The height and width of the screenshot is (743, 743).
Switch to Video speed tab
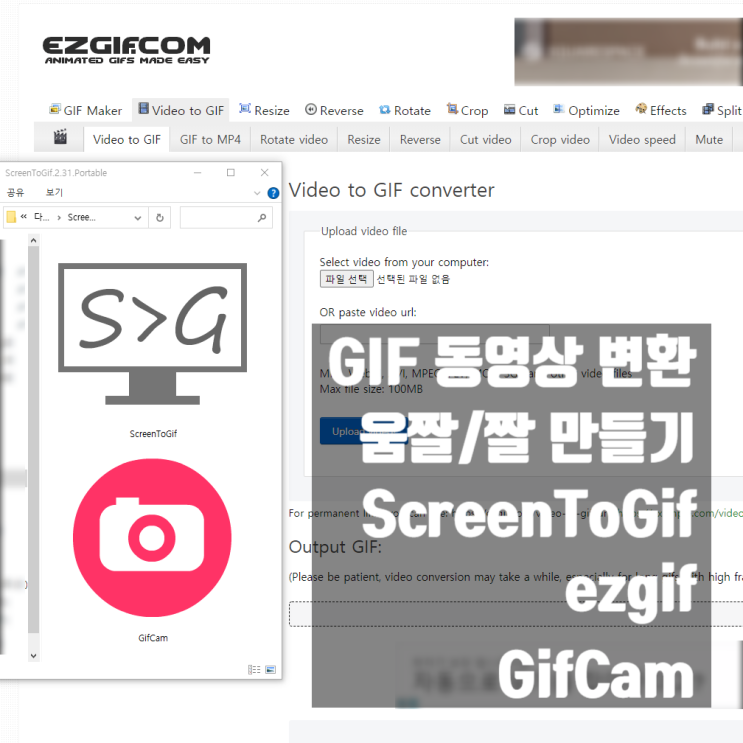[x=642, y=139]
